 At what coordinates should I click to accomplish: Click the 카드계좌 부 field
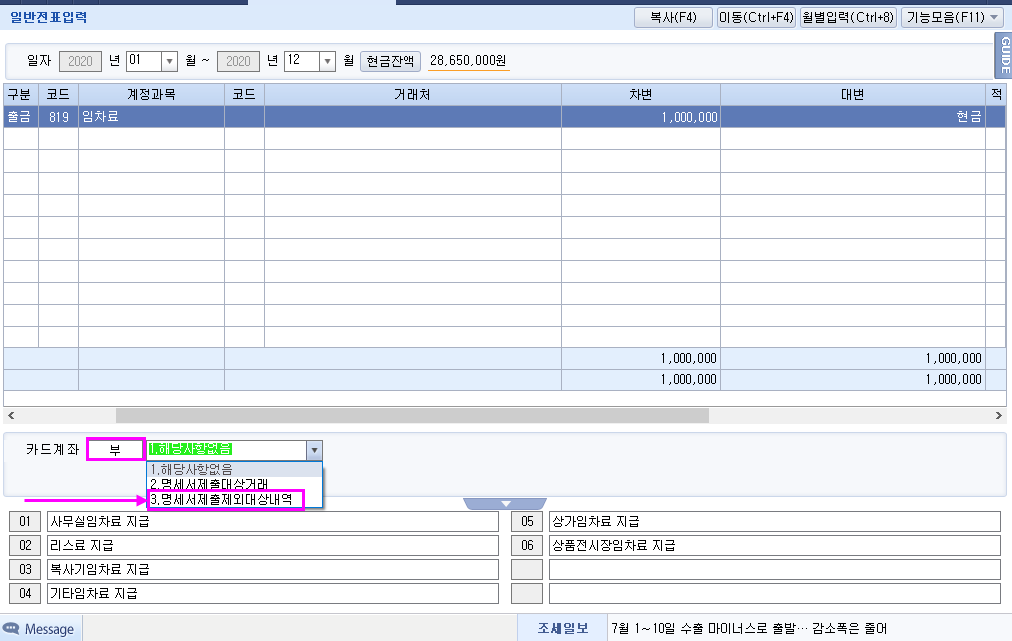click(116, 449)
